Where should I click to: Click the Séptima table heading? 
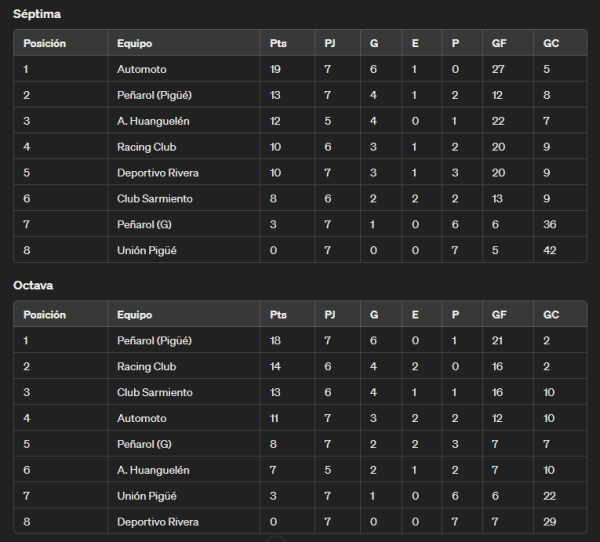click(37, 14)
